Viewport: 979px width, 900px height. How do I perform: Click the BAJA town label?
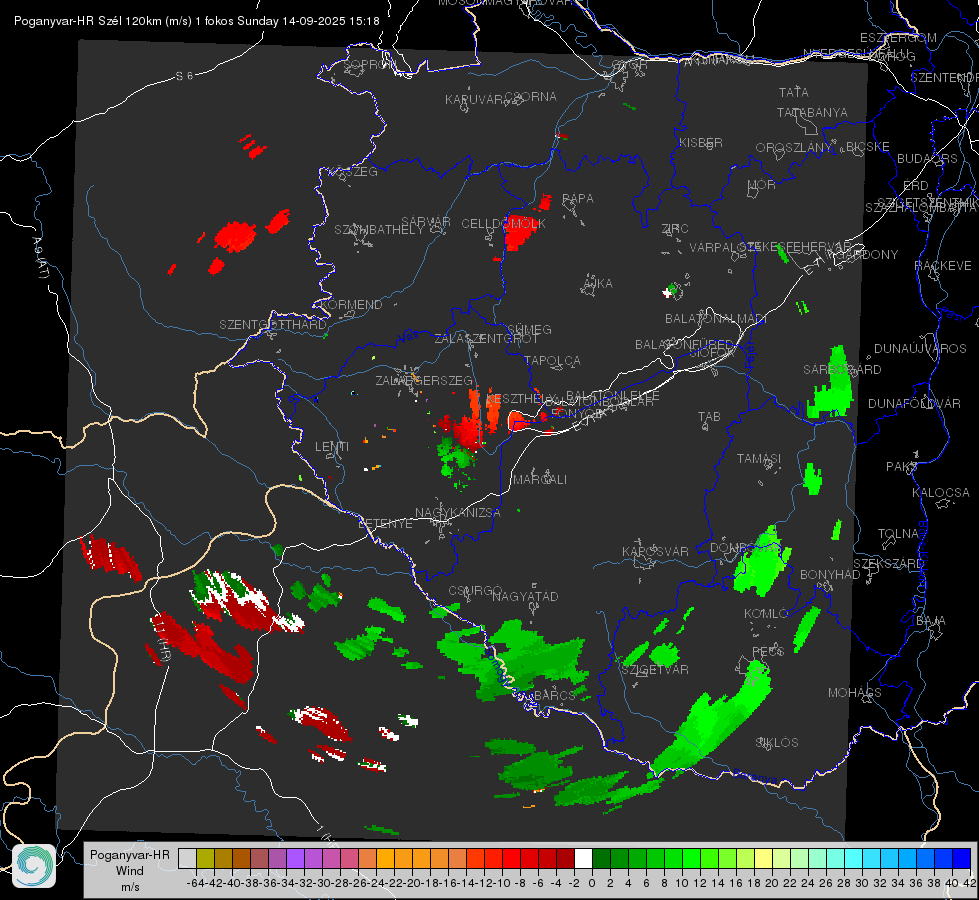tap(931, 621)
